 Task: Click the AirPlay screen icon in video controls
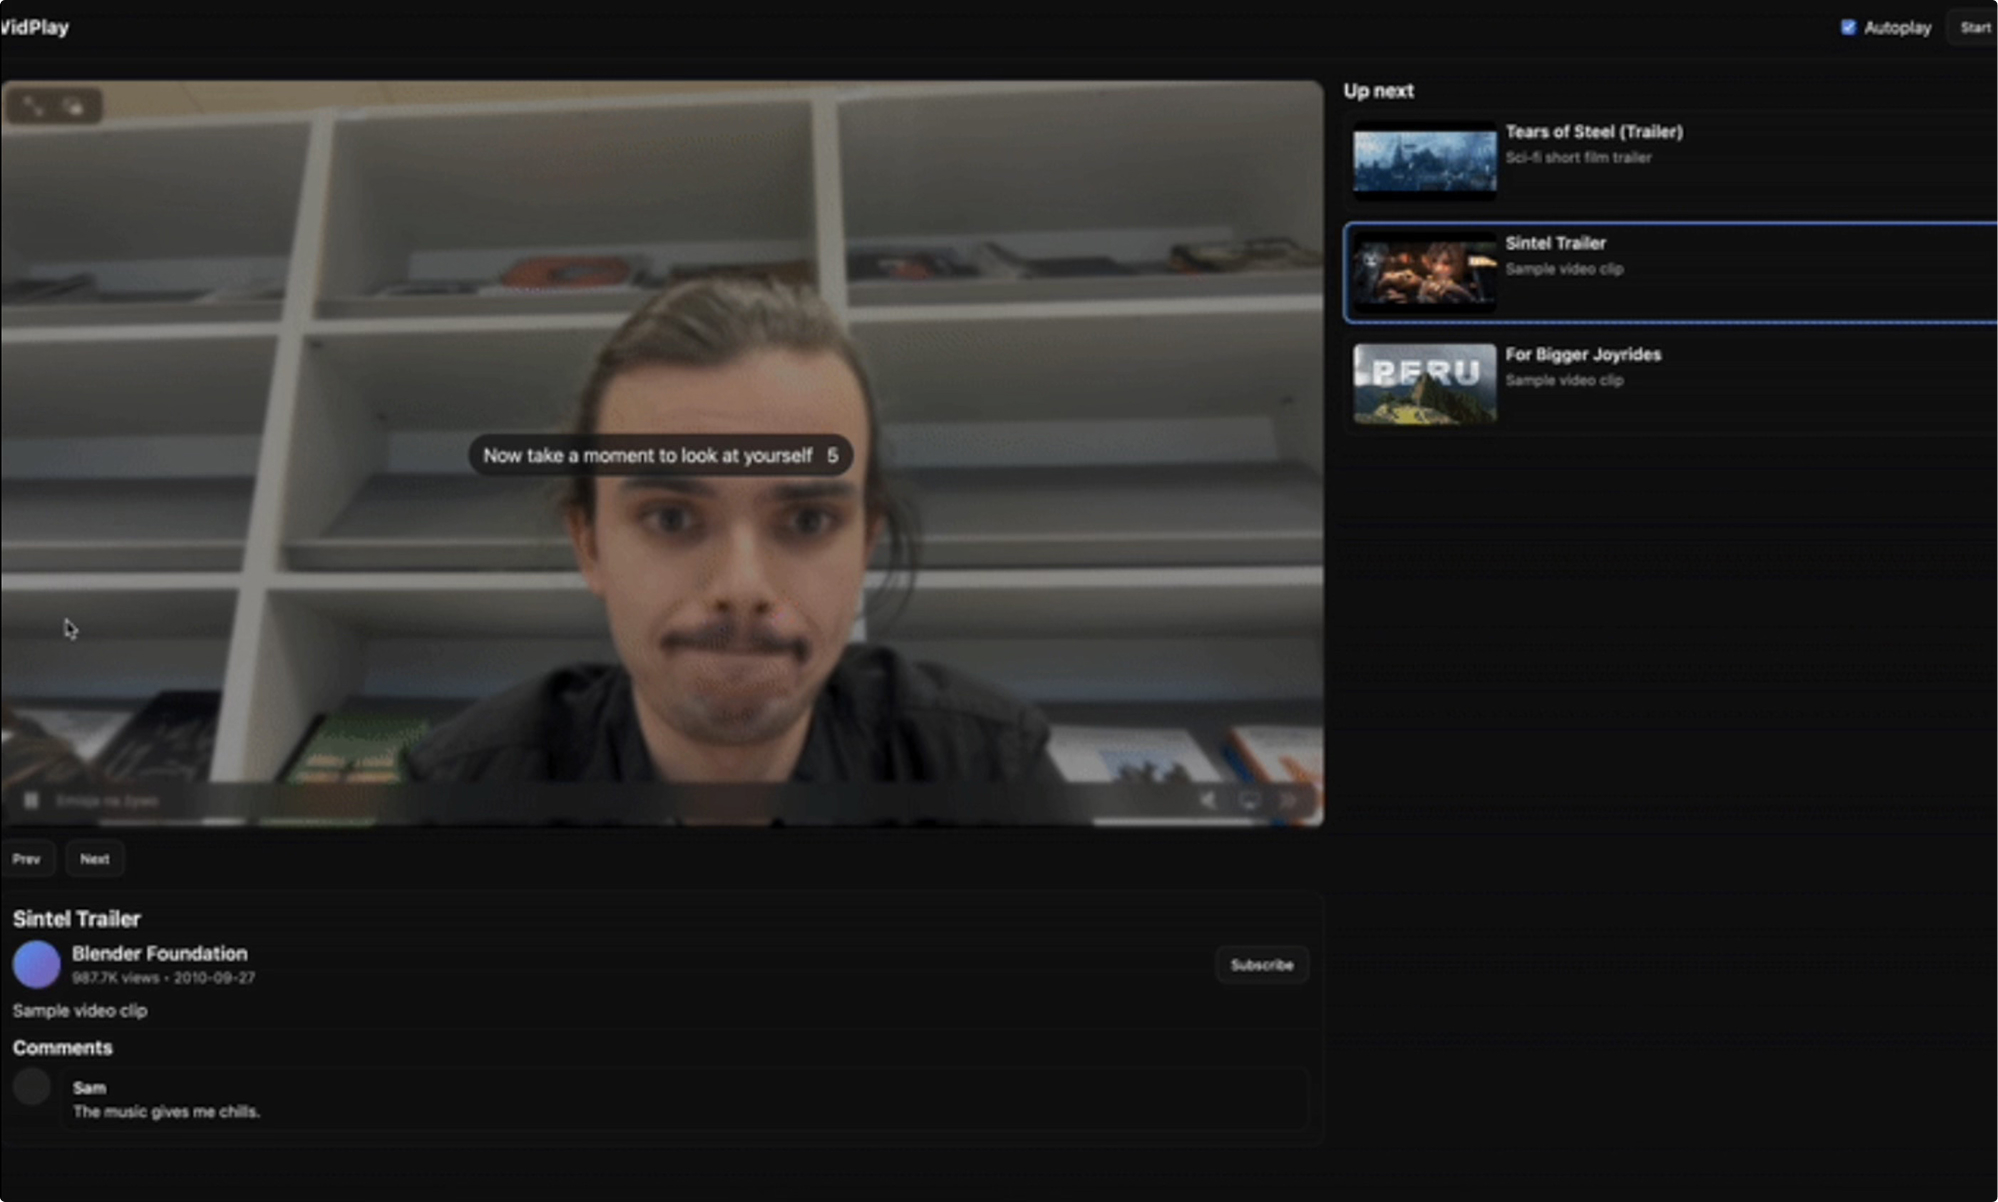1249,800
